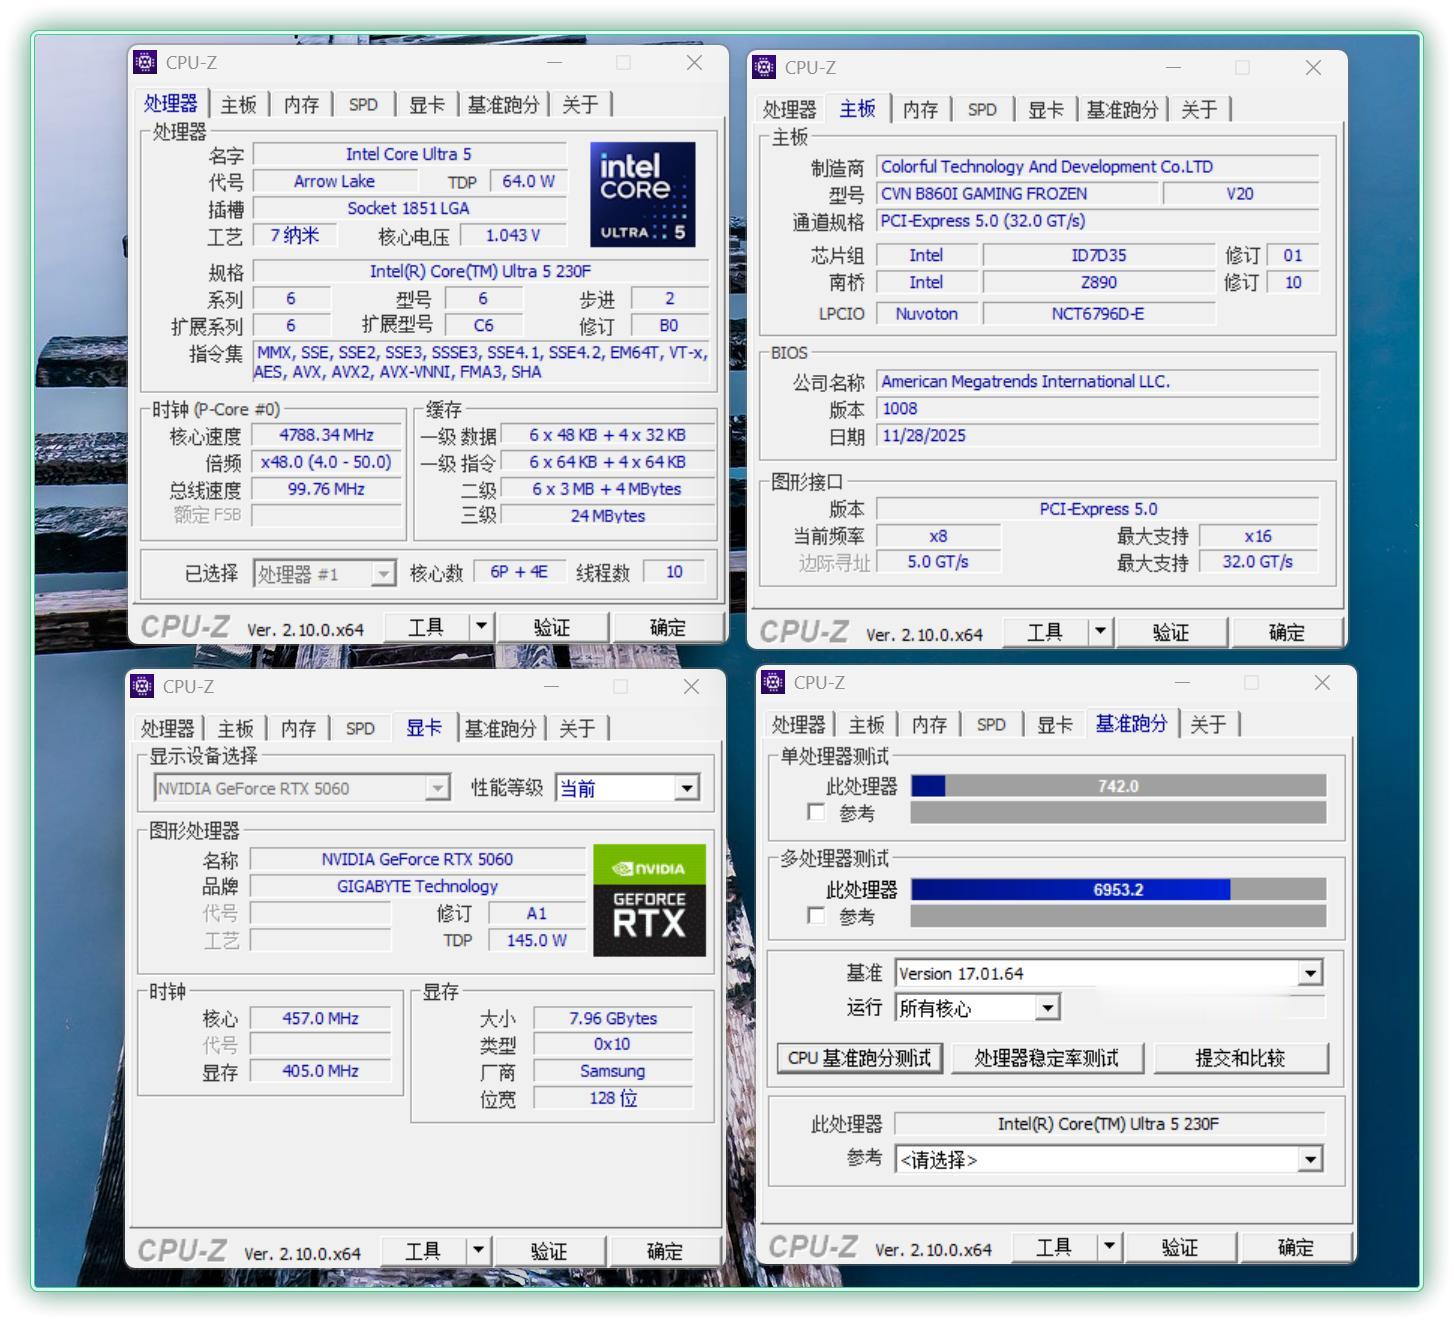Switch to the 主板 tab in the benchmark window
The image size is (1454, 1322).
pos(866,725)
